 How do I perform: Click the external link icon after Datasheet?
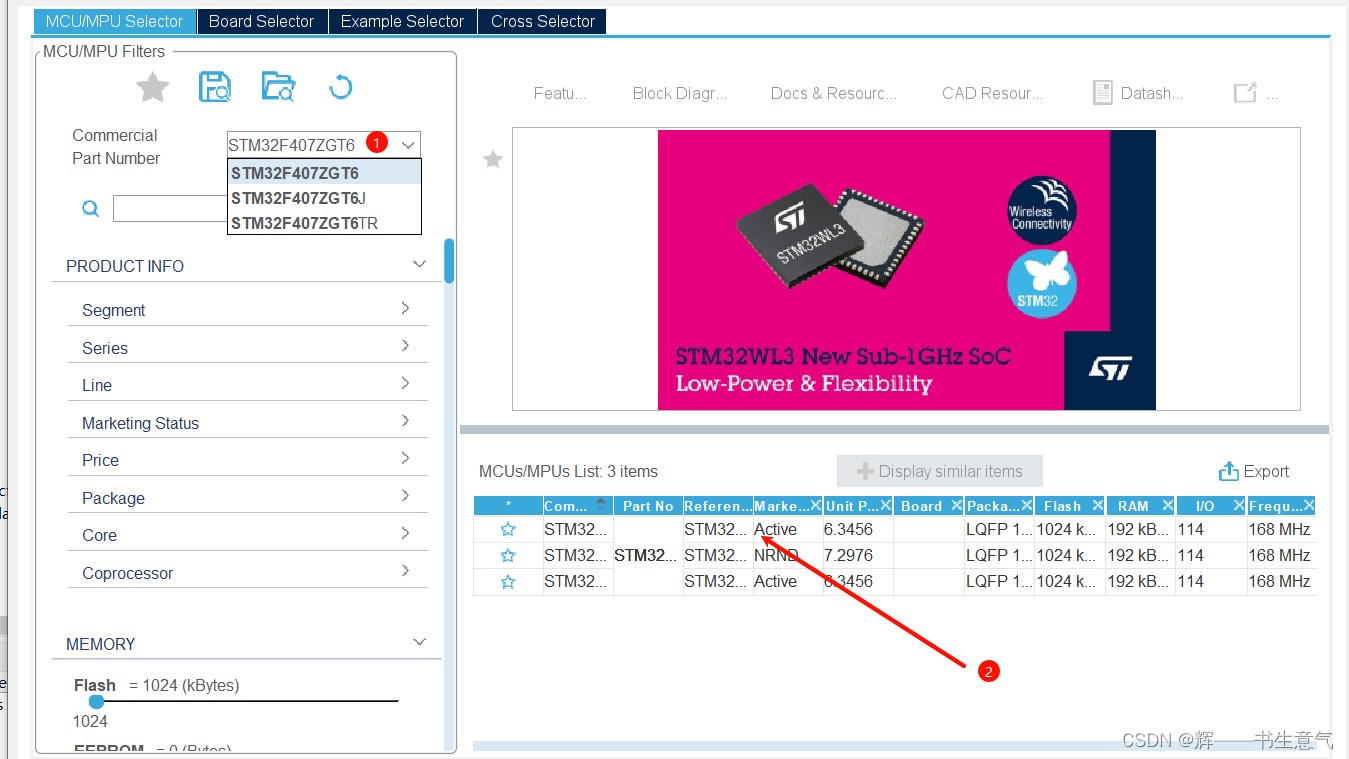[1245, 93]
